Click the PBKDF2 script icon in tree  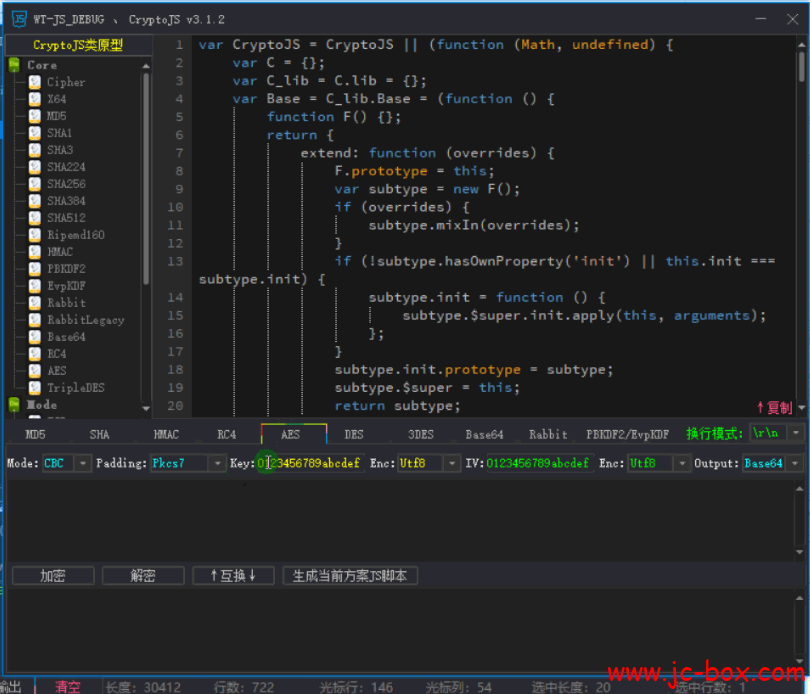pos(35,269)
